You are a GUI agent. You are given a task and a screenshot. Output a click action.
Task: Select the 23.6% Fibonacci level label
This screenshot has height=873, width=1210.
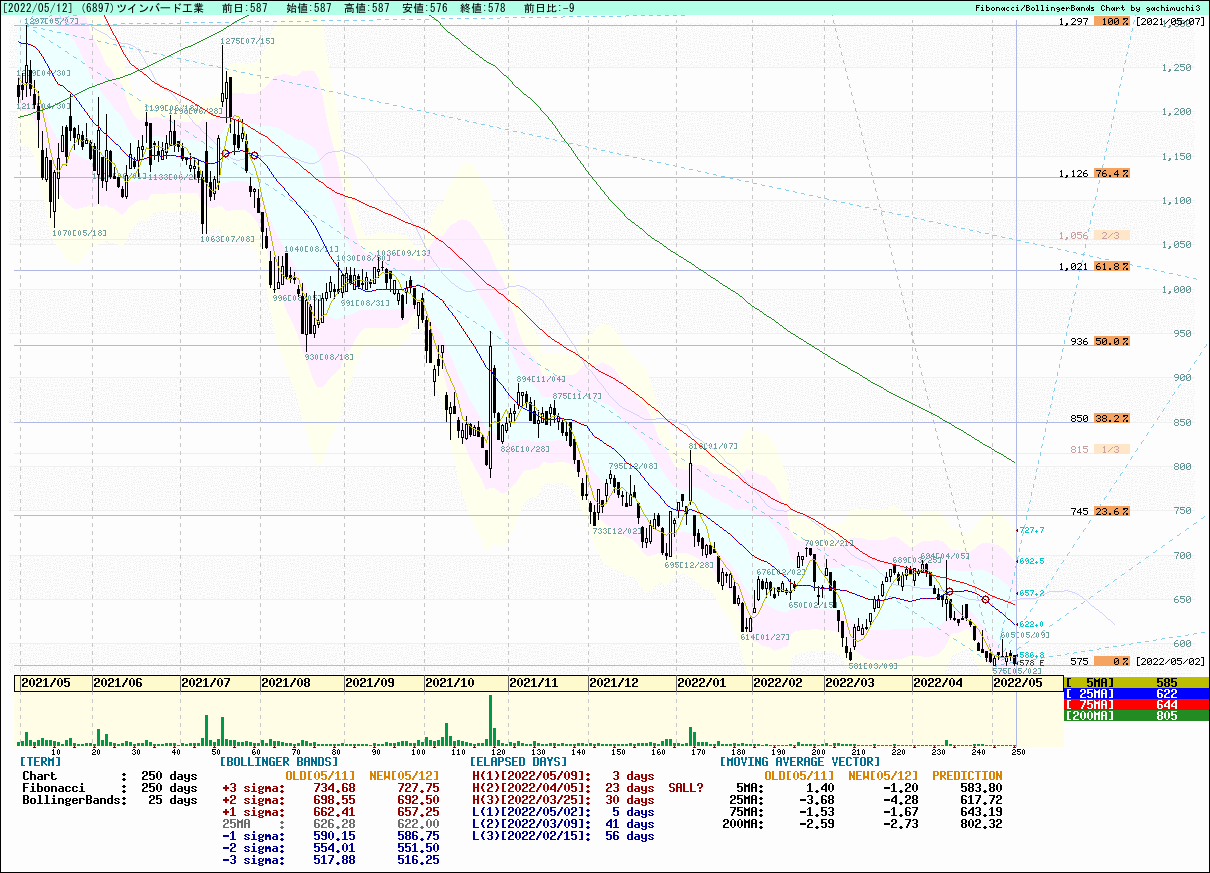point(1111,511)
